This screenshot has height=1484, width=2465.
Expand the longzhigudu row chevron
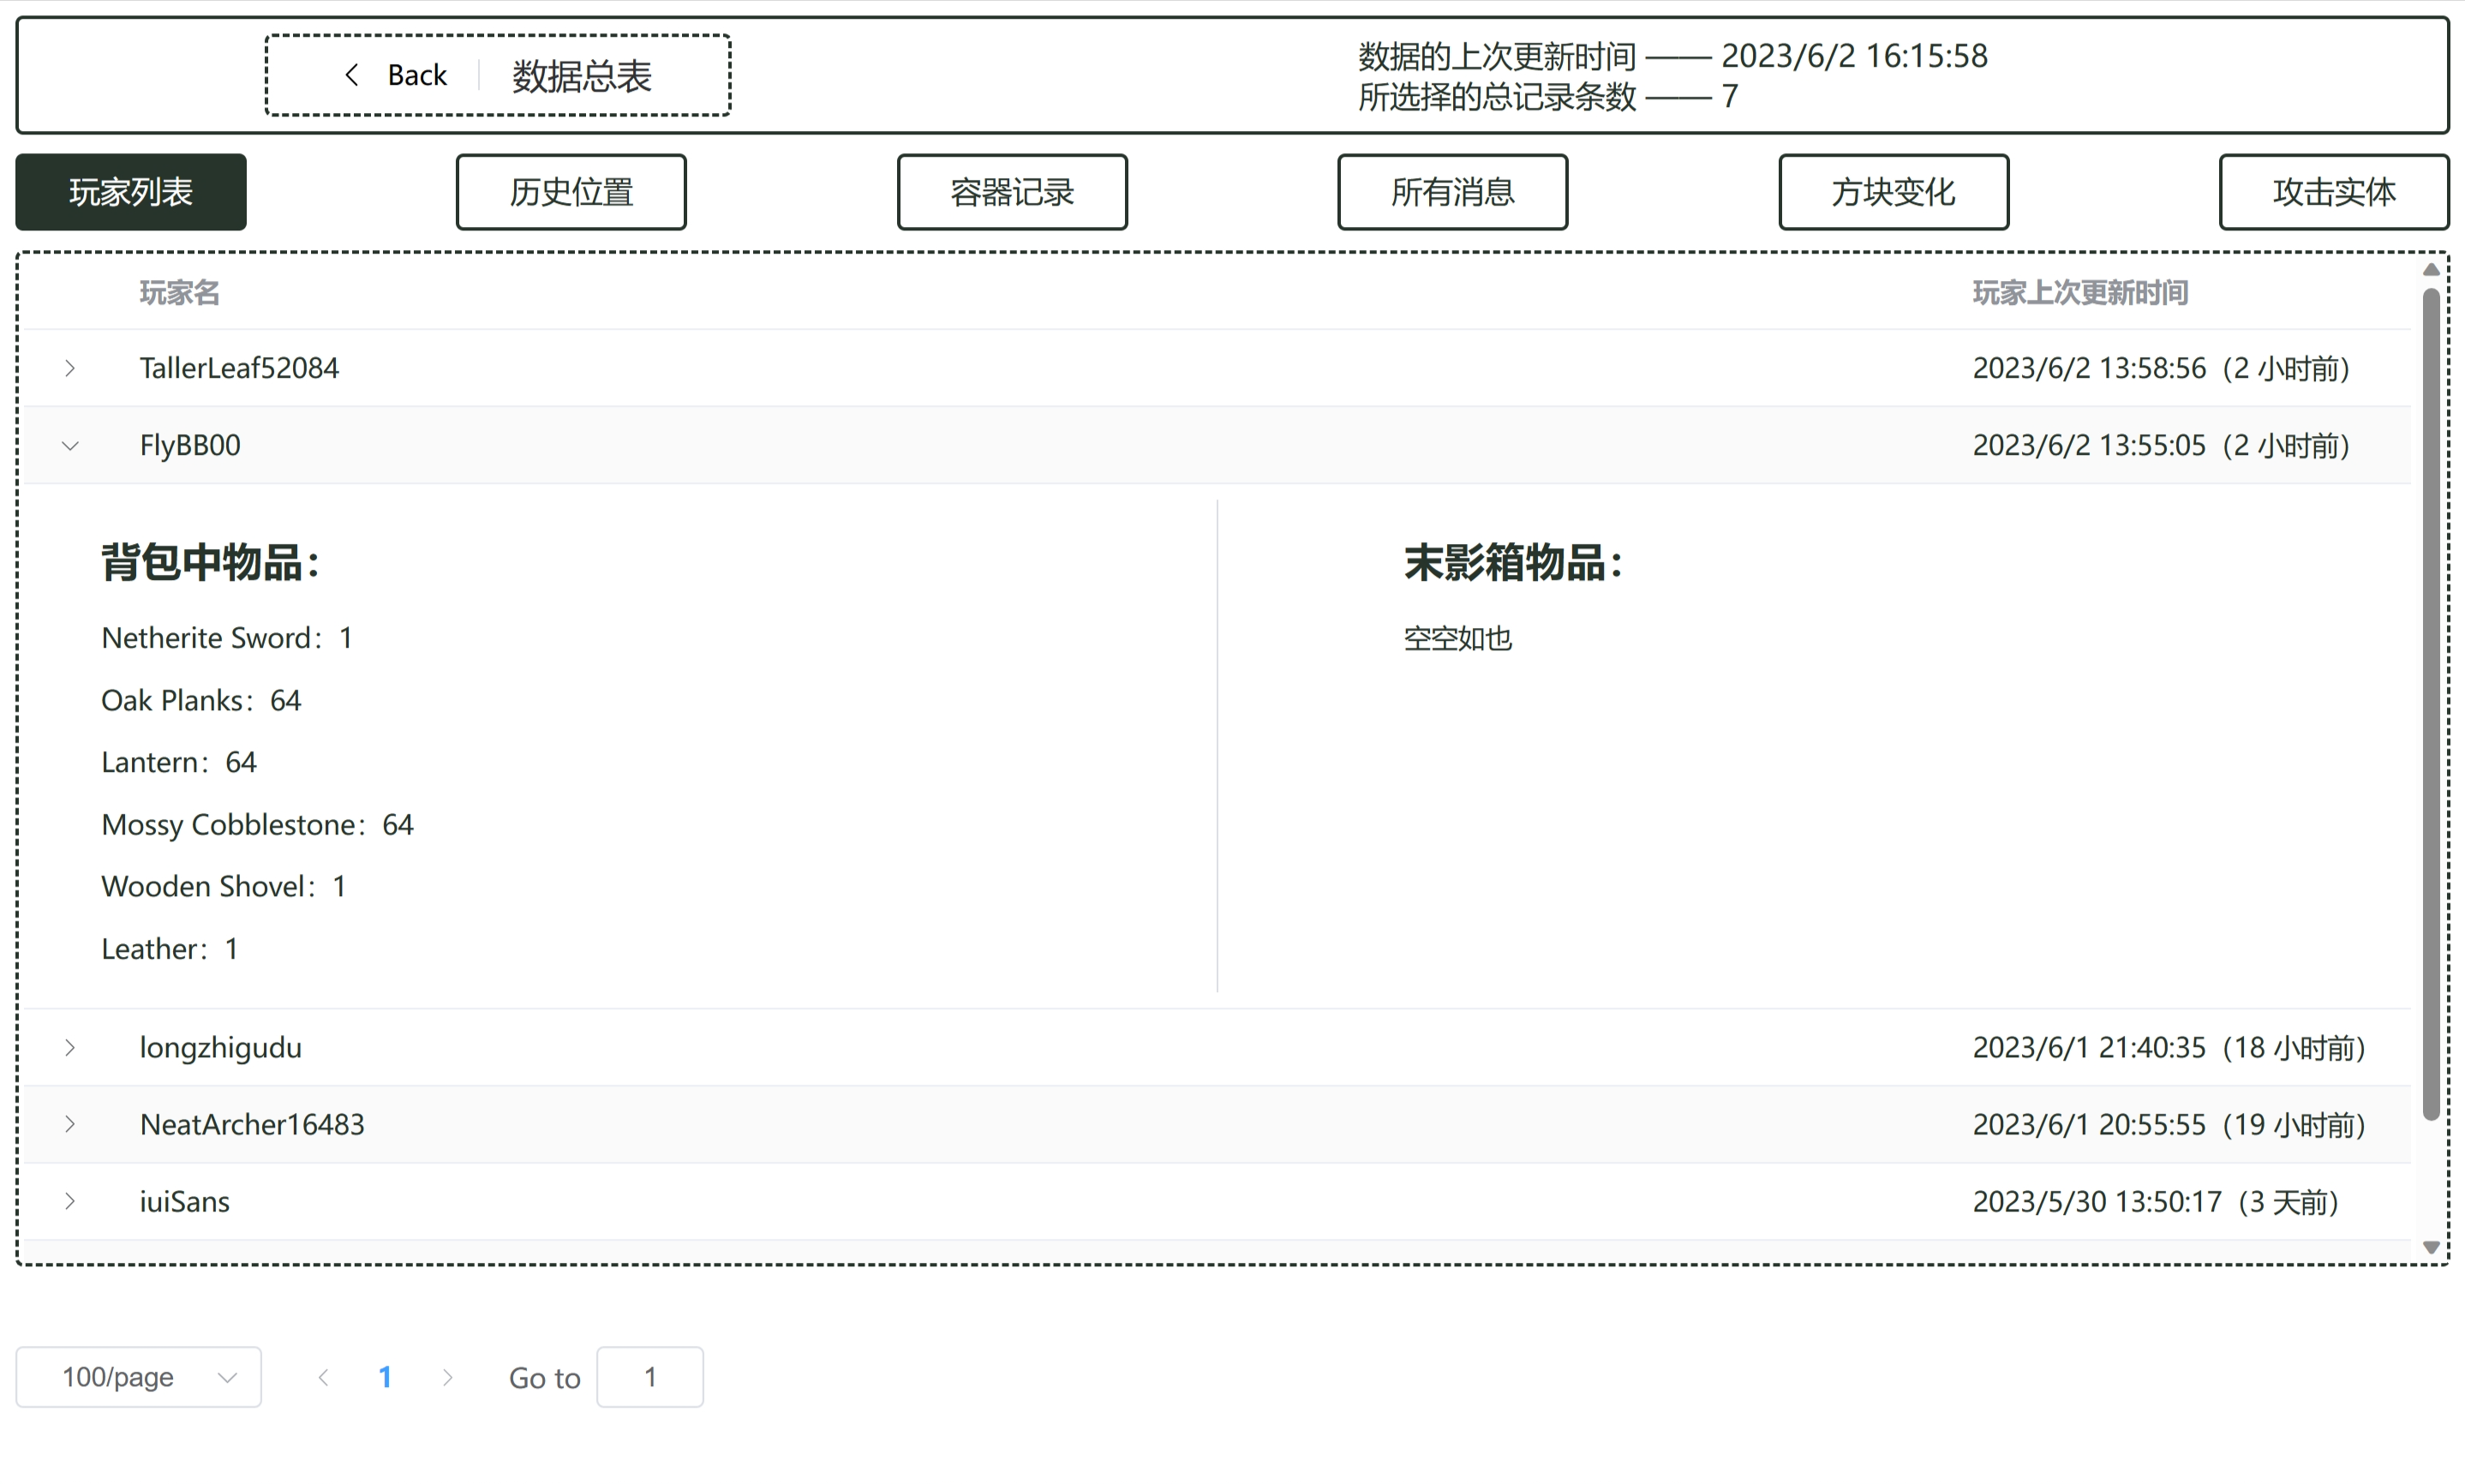click(70, 1047)
